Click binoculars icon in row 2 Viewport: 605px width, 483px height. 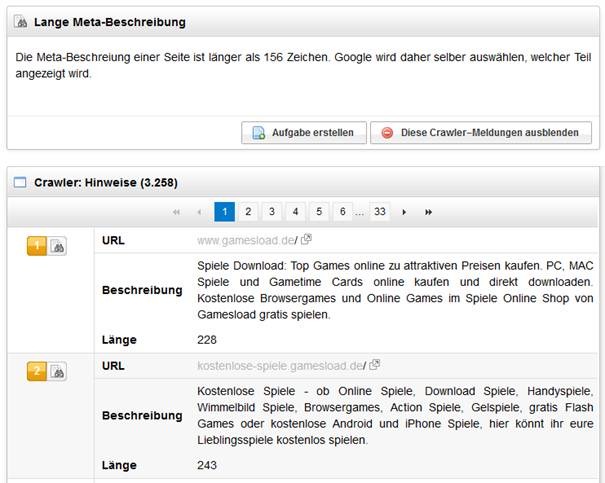click(57, 371)
